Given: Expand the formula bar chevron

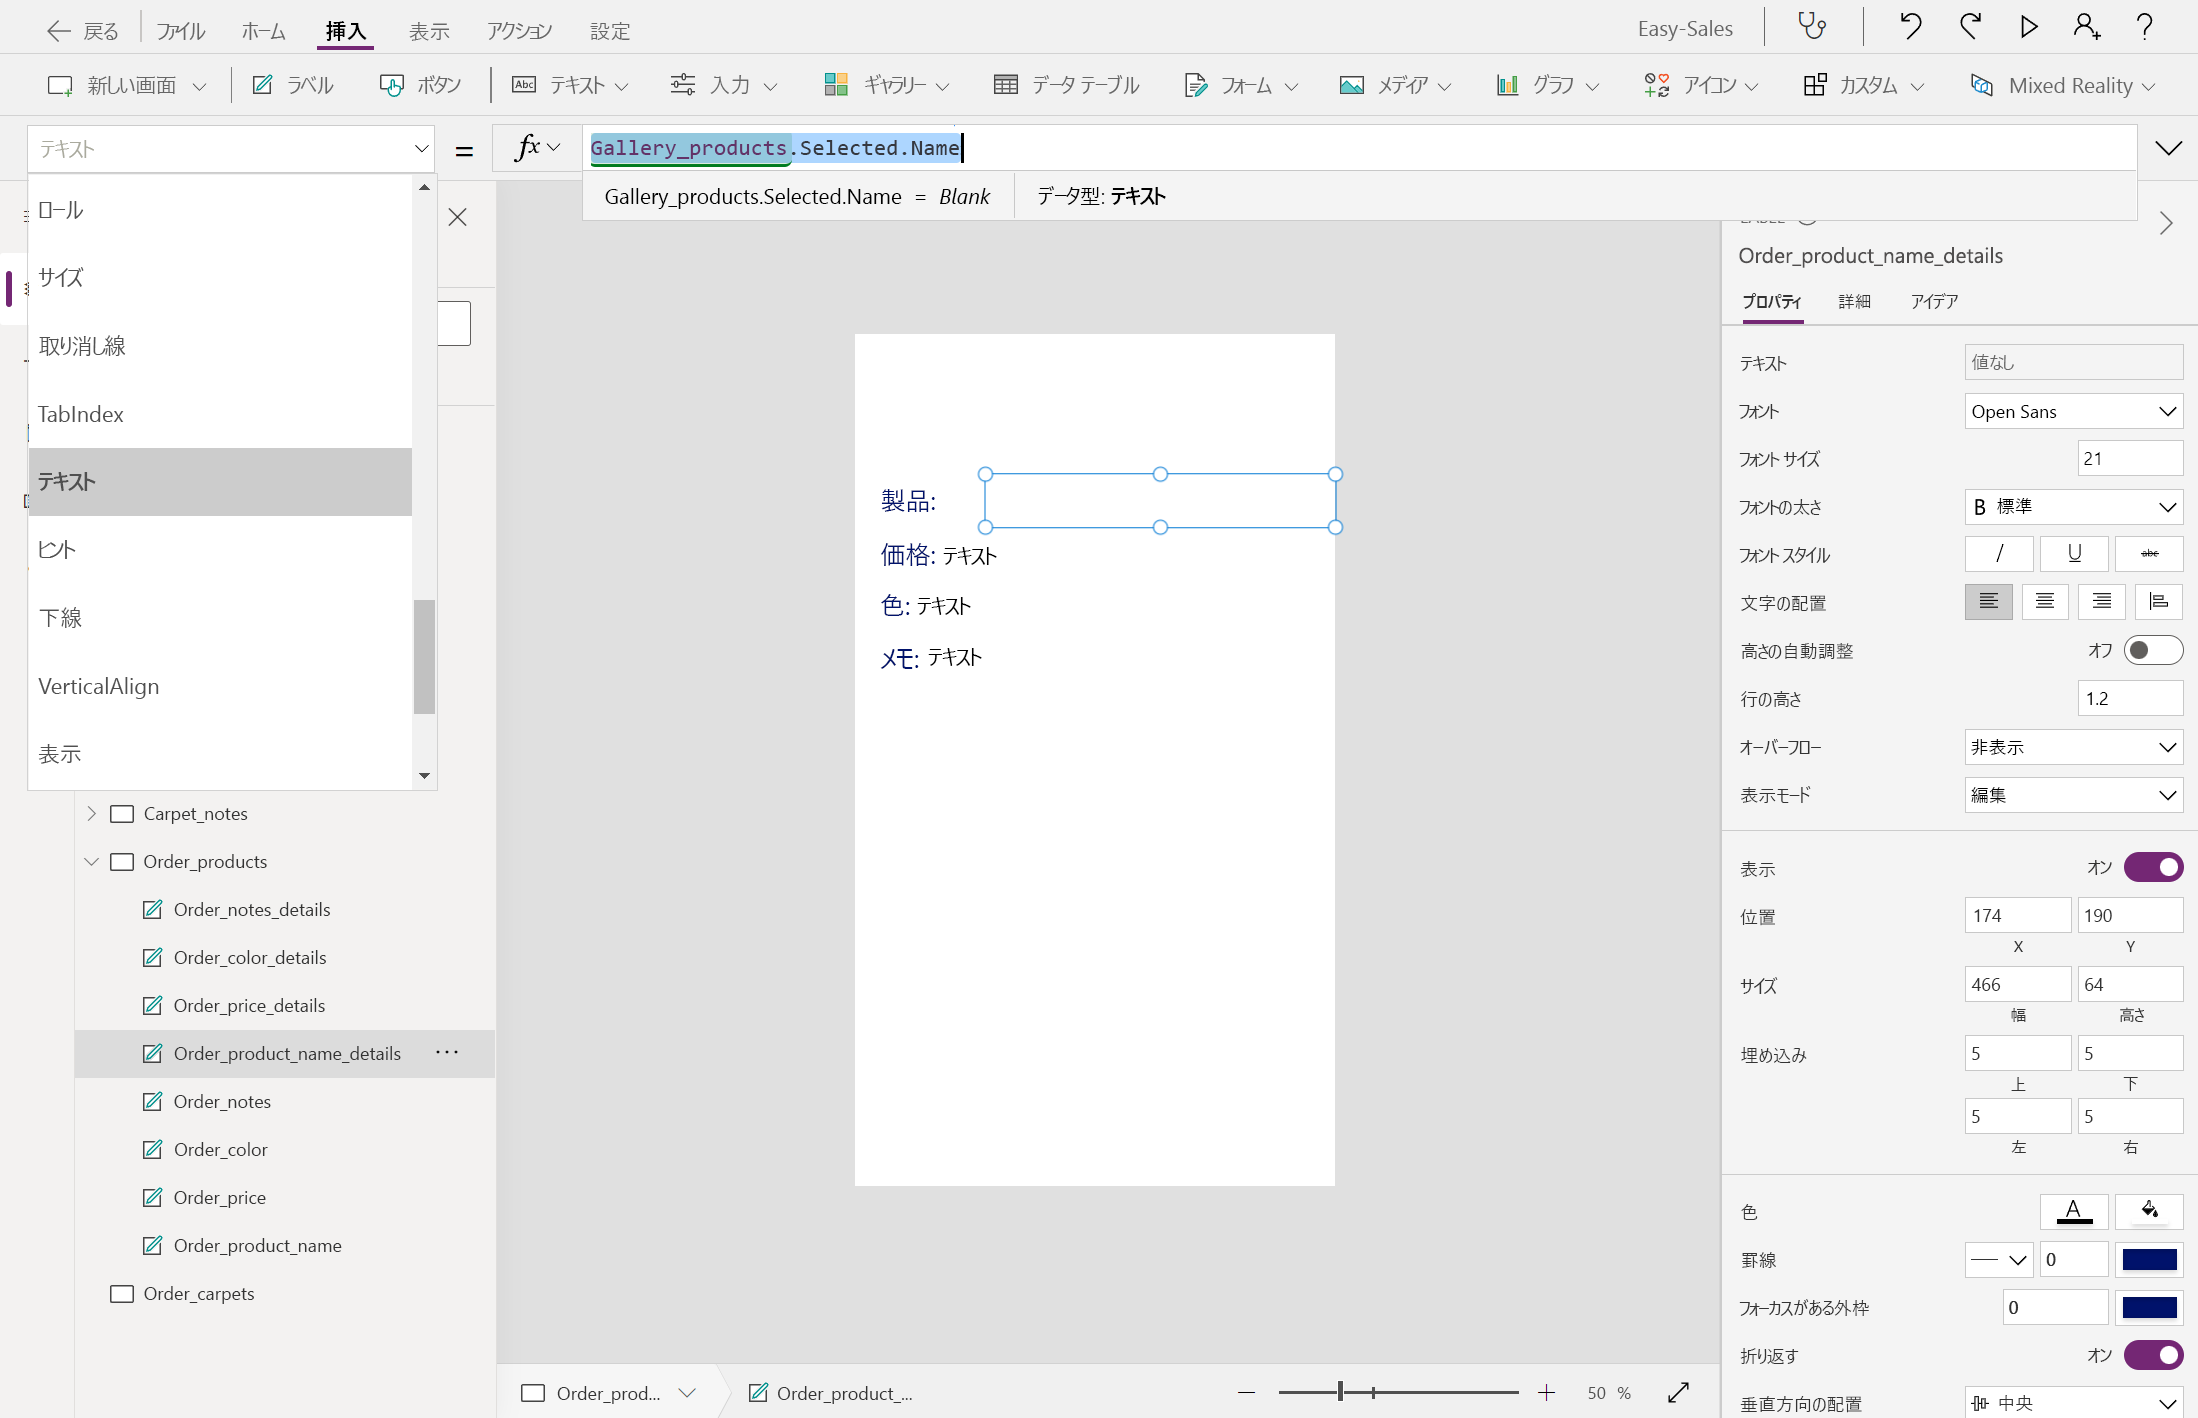Looking at the screenshot, I should pos(2168,148).
